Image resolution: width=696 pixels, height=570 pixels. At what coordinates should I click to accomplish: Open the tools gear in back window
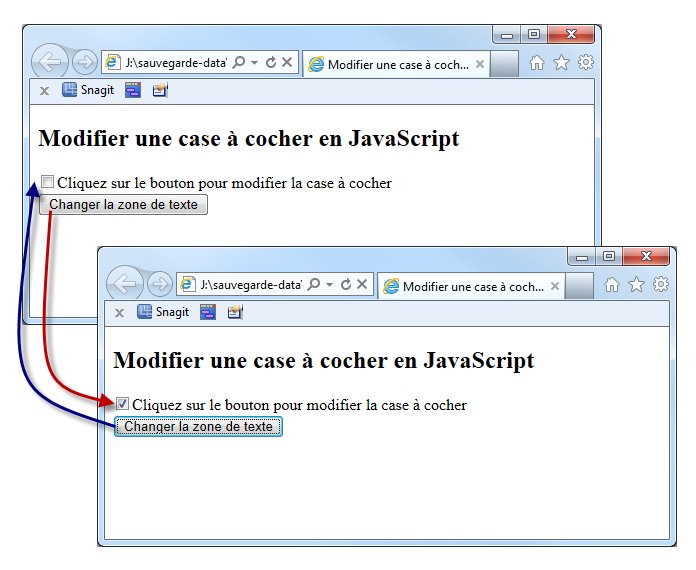586,62
